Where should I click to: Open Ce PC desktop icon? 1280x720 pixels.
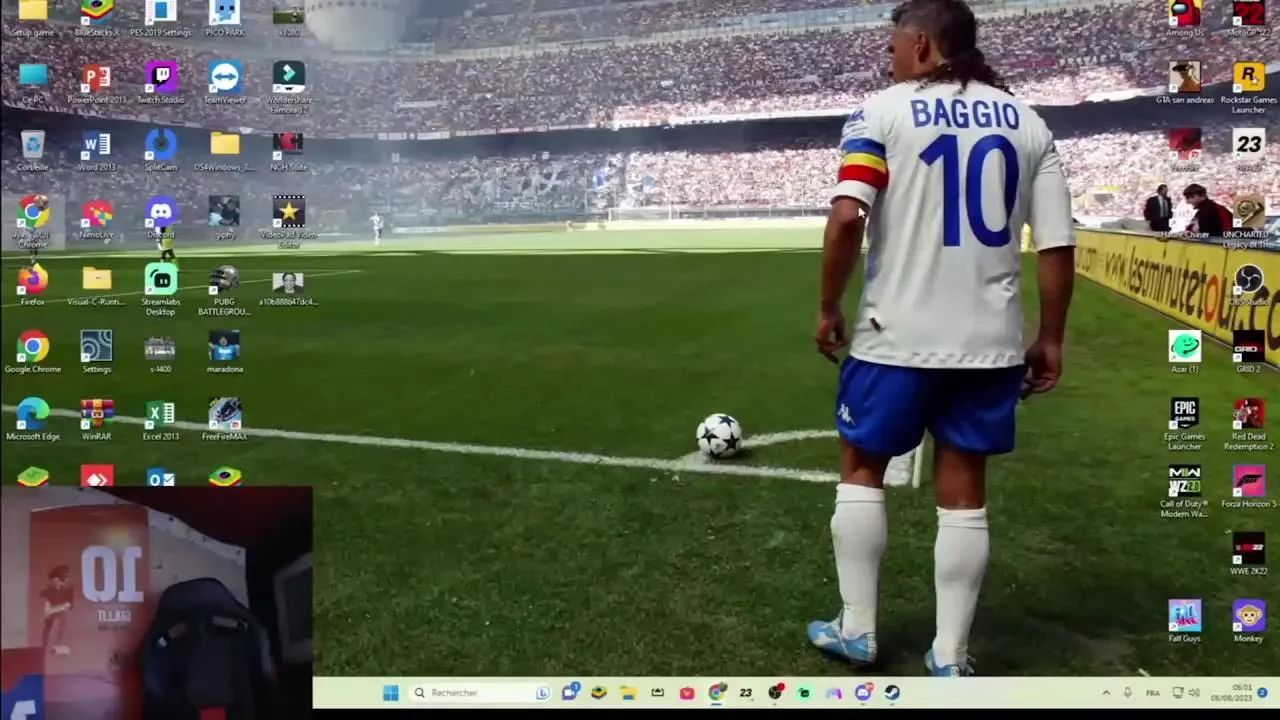pyautogui.click(x=32, y=83)
